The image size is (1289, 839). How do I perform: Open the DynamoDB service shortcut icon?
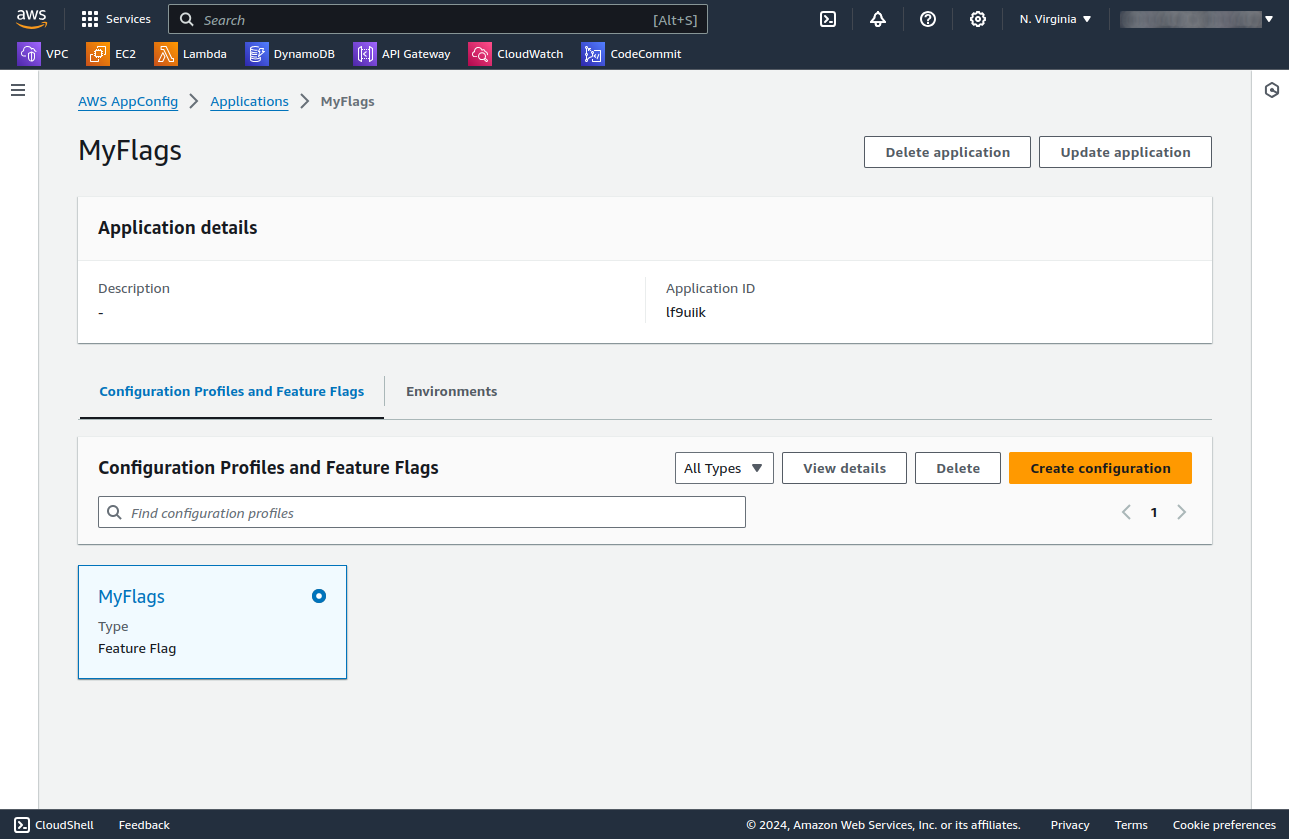pyautogui.click(x=257, y=54)
